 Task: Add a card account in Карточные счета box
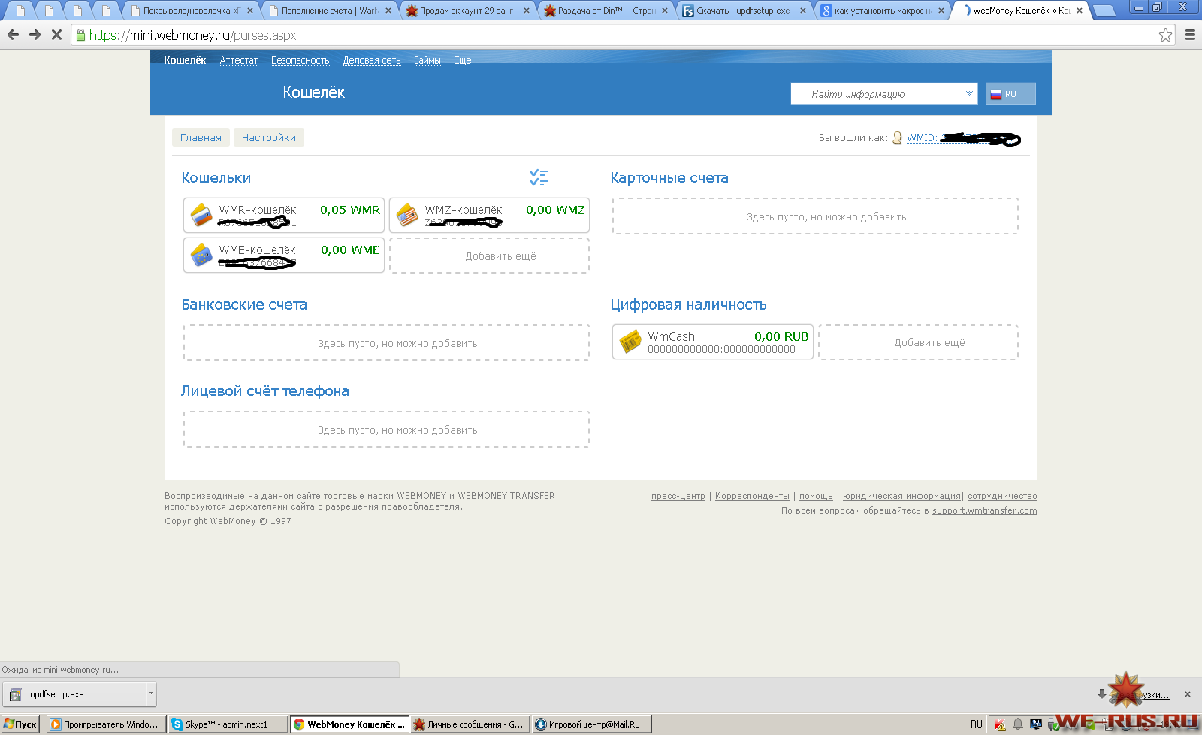pyautogui.click(x=815, y=216)
